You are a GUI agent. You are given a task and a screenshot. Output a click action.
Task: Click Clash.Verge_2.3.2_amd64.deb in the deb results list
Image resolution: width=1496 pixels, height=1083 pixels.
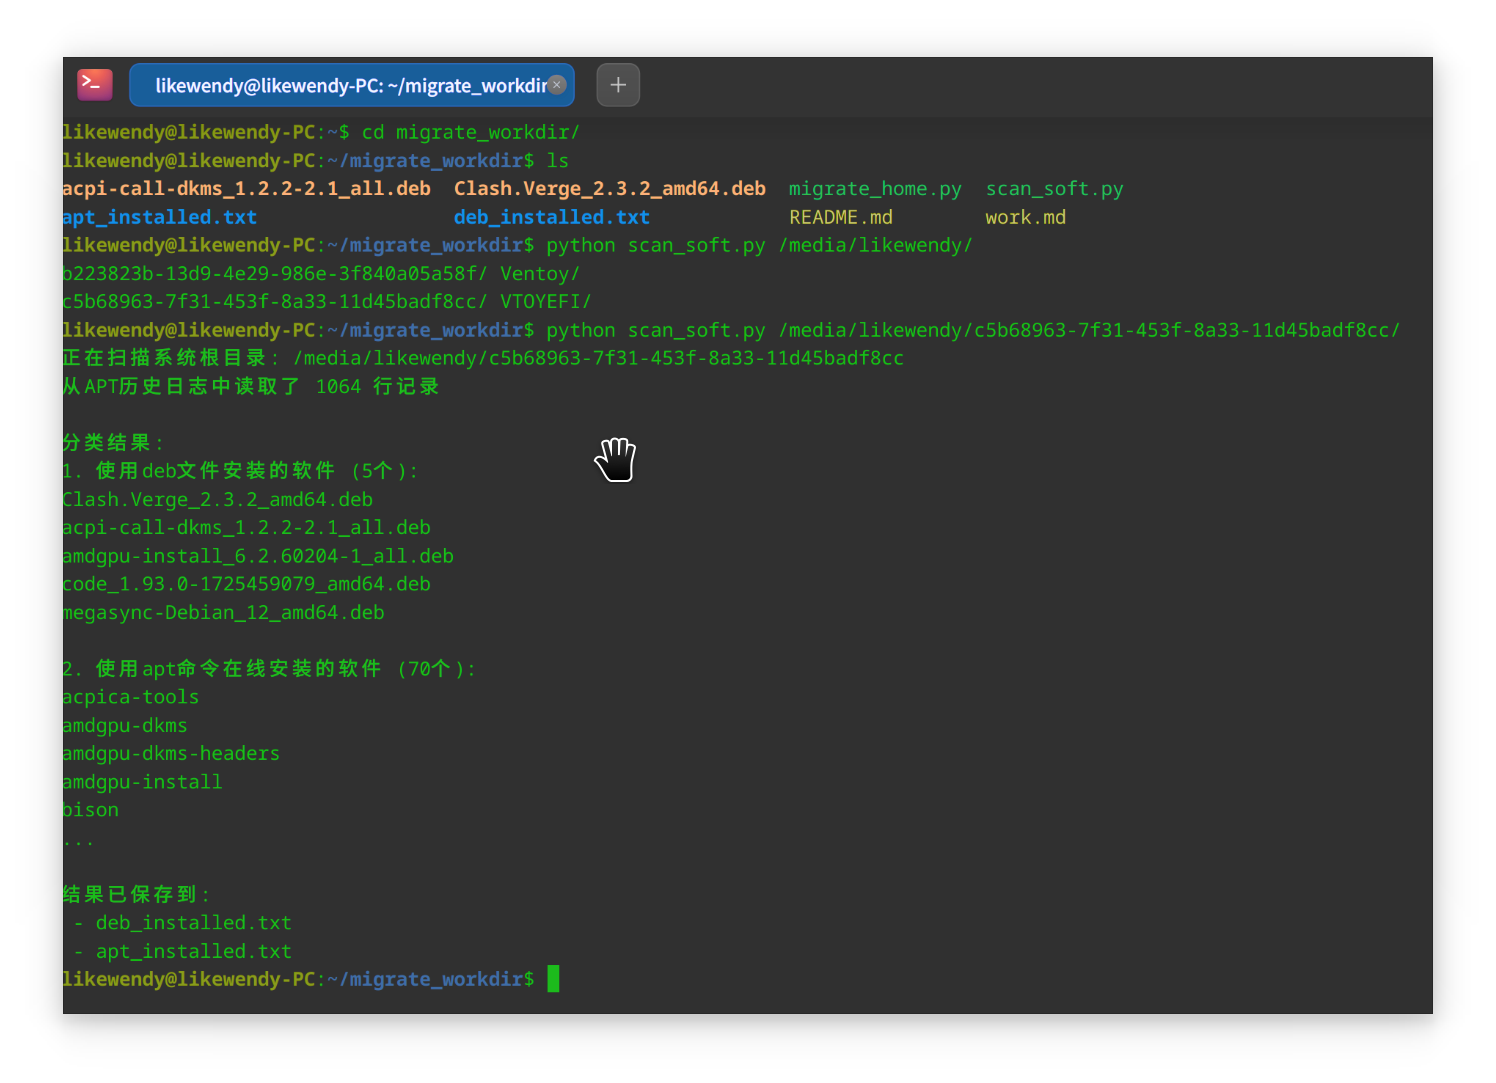pos(218,499)
